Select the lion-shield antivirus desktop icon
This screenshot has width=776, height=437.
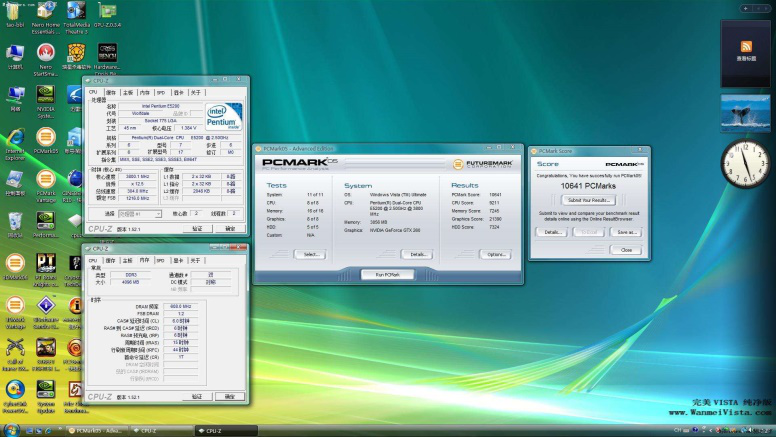pyautogui.click(x=76, y=57)
